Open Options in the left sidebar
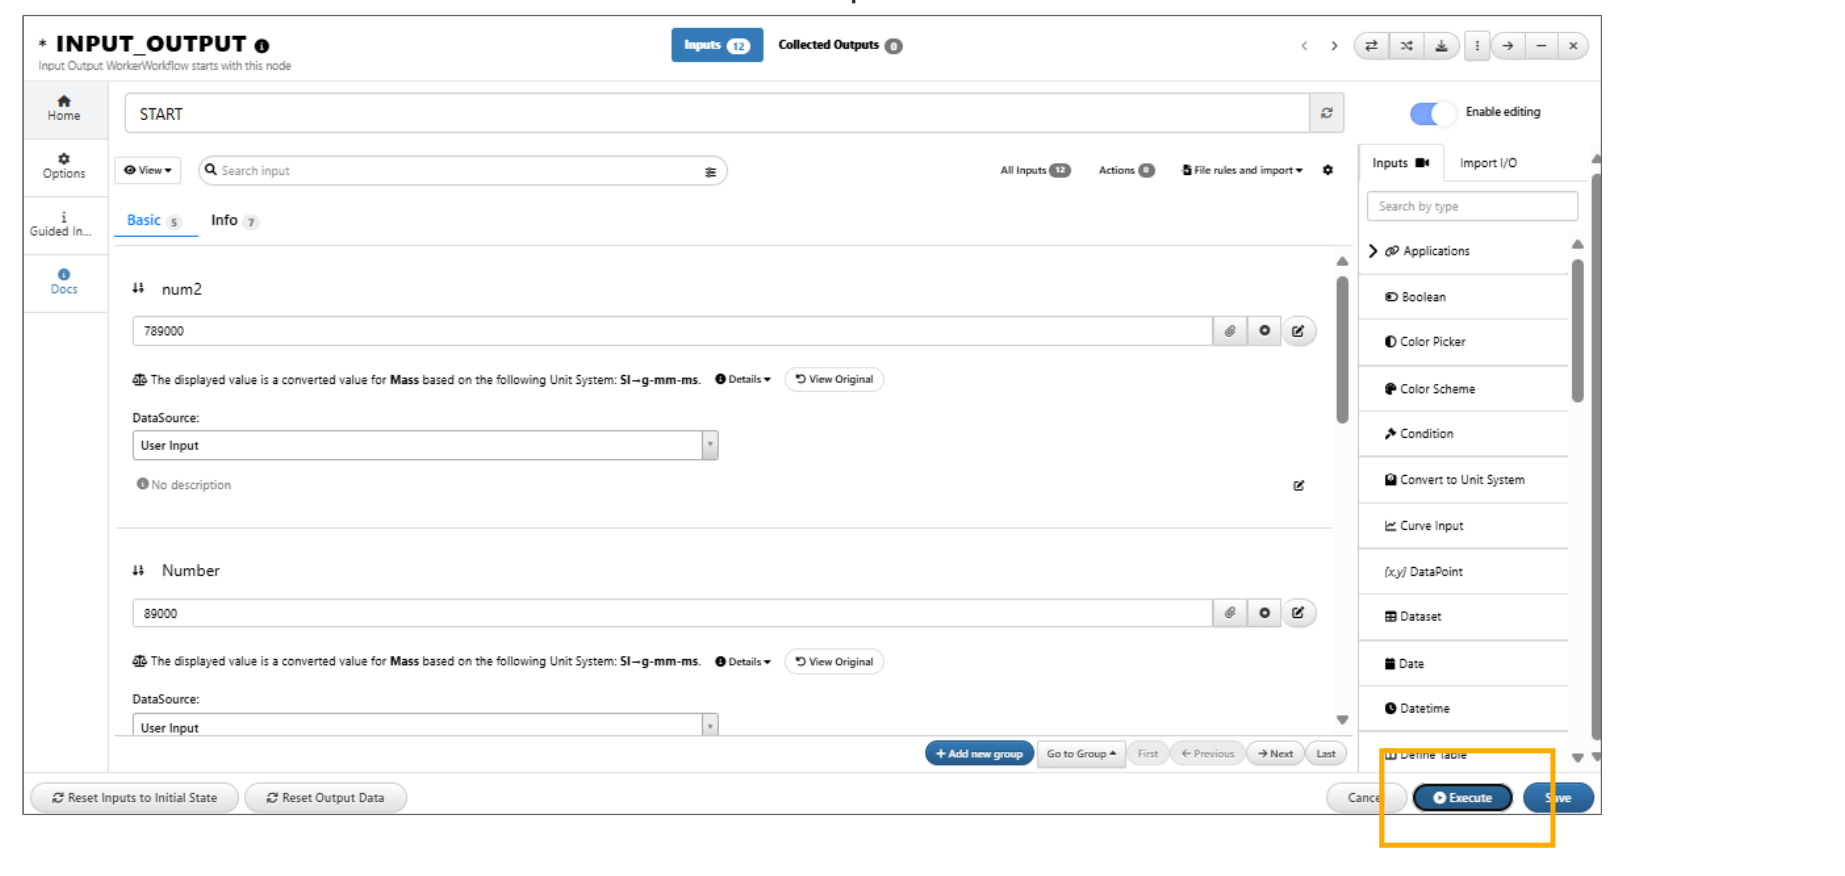This screenshot has width=1845, height=876. coord(64,166)
